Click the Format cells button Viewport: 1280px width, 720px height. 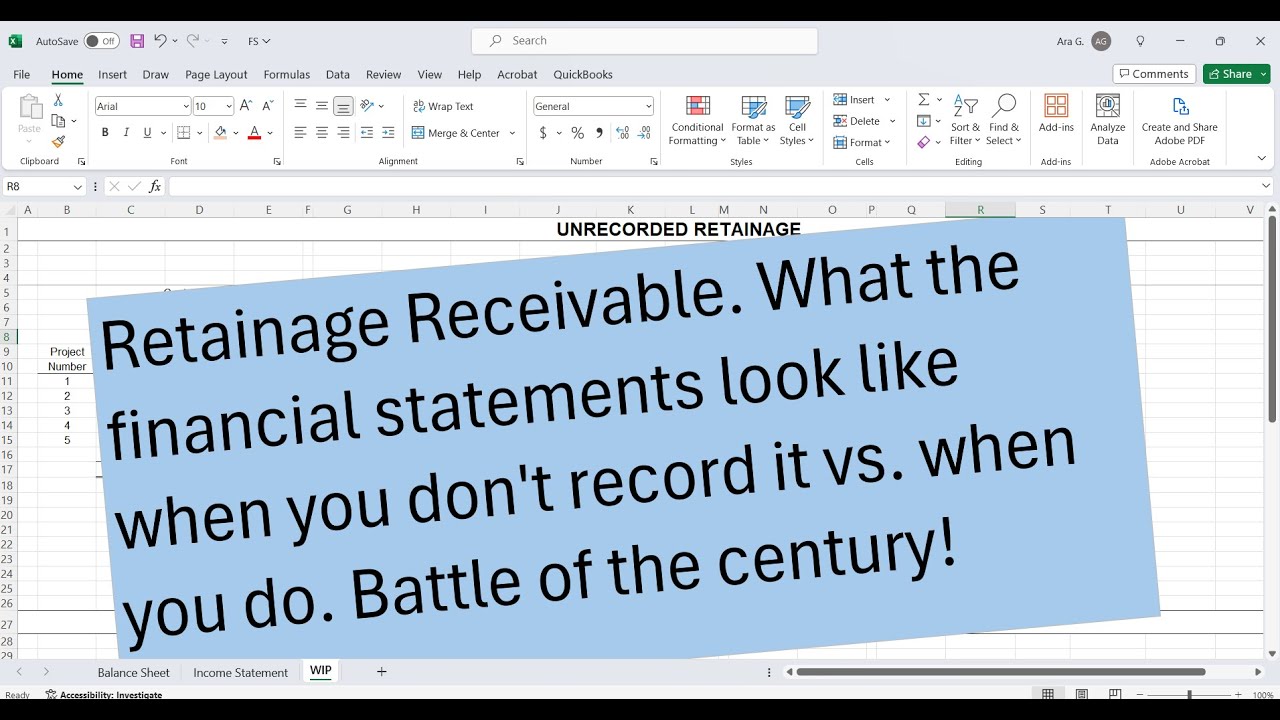[861, 143]
